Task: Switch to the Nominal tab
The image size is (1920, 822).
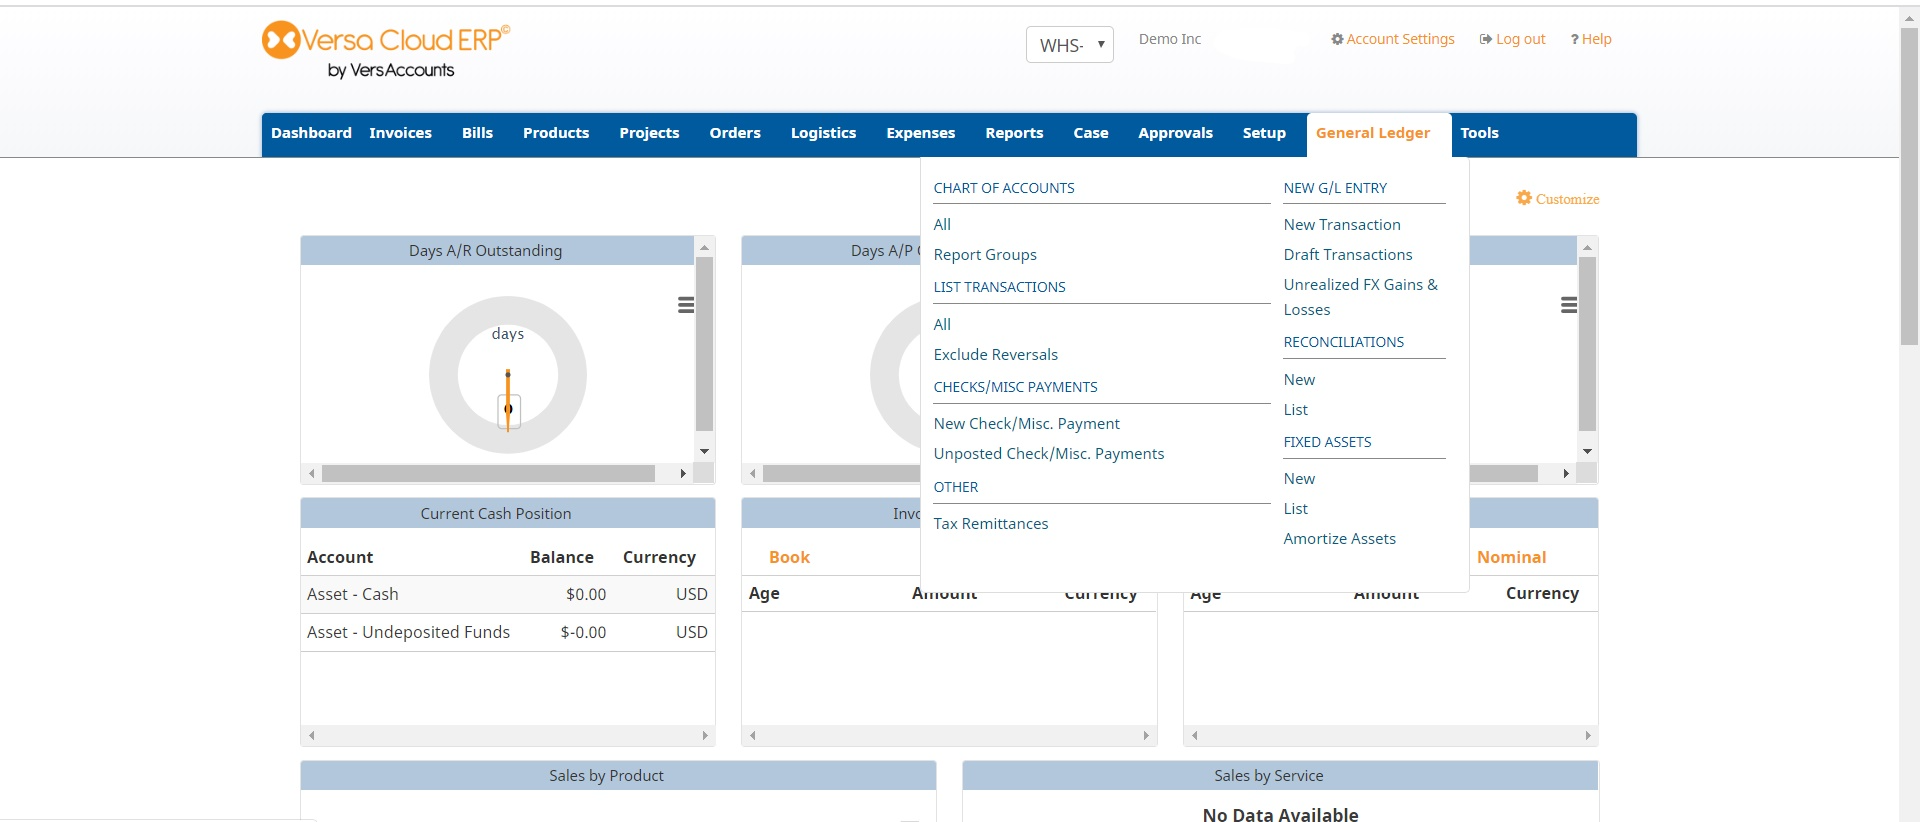Action: 1511,557
